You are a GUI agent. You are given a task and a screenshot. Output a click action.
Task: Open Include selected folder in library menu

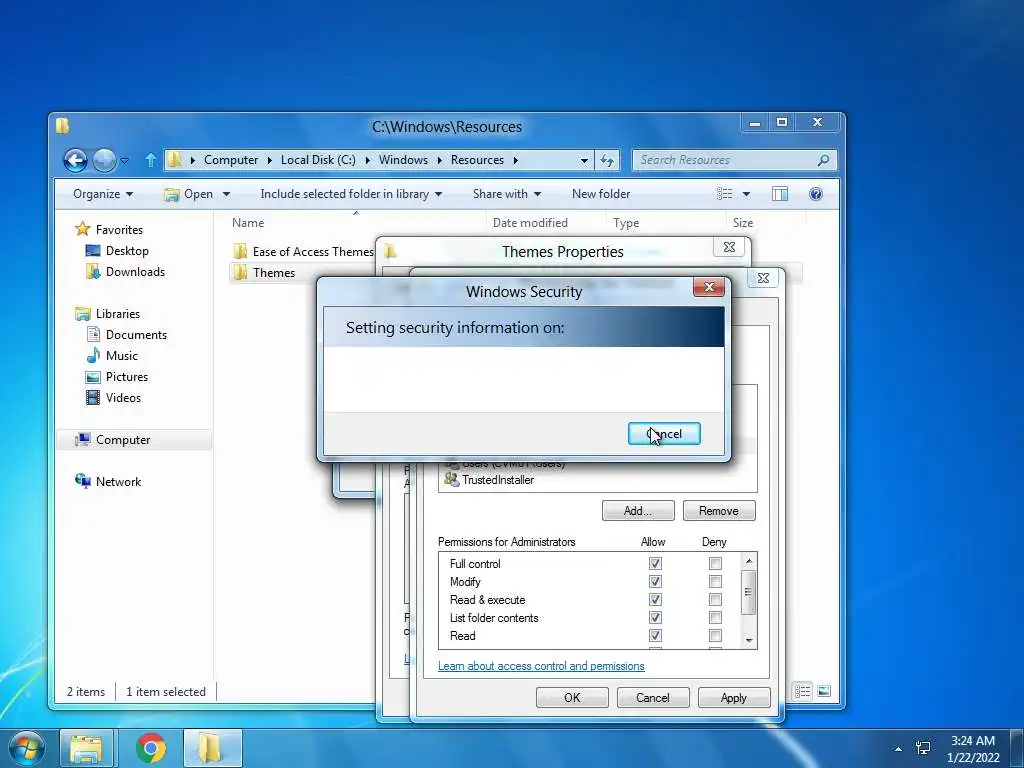click(351, 194)
